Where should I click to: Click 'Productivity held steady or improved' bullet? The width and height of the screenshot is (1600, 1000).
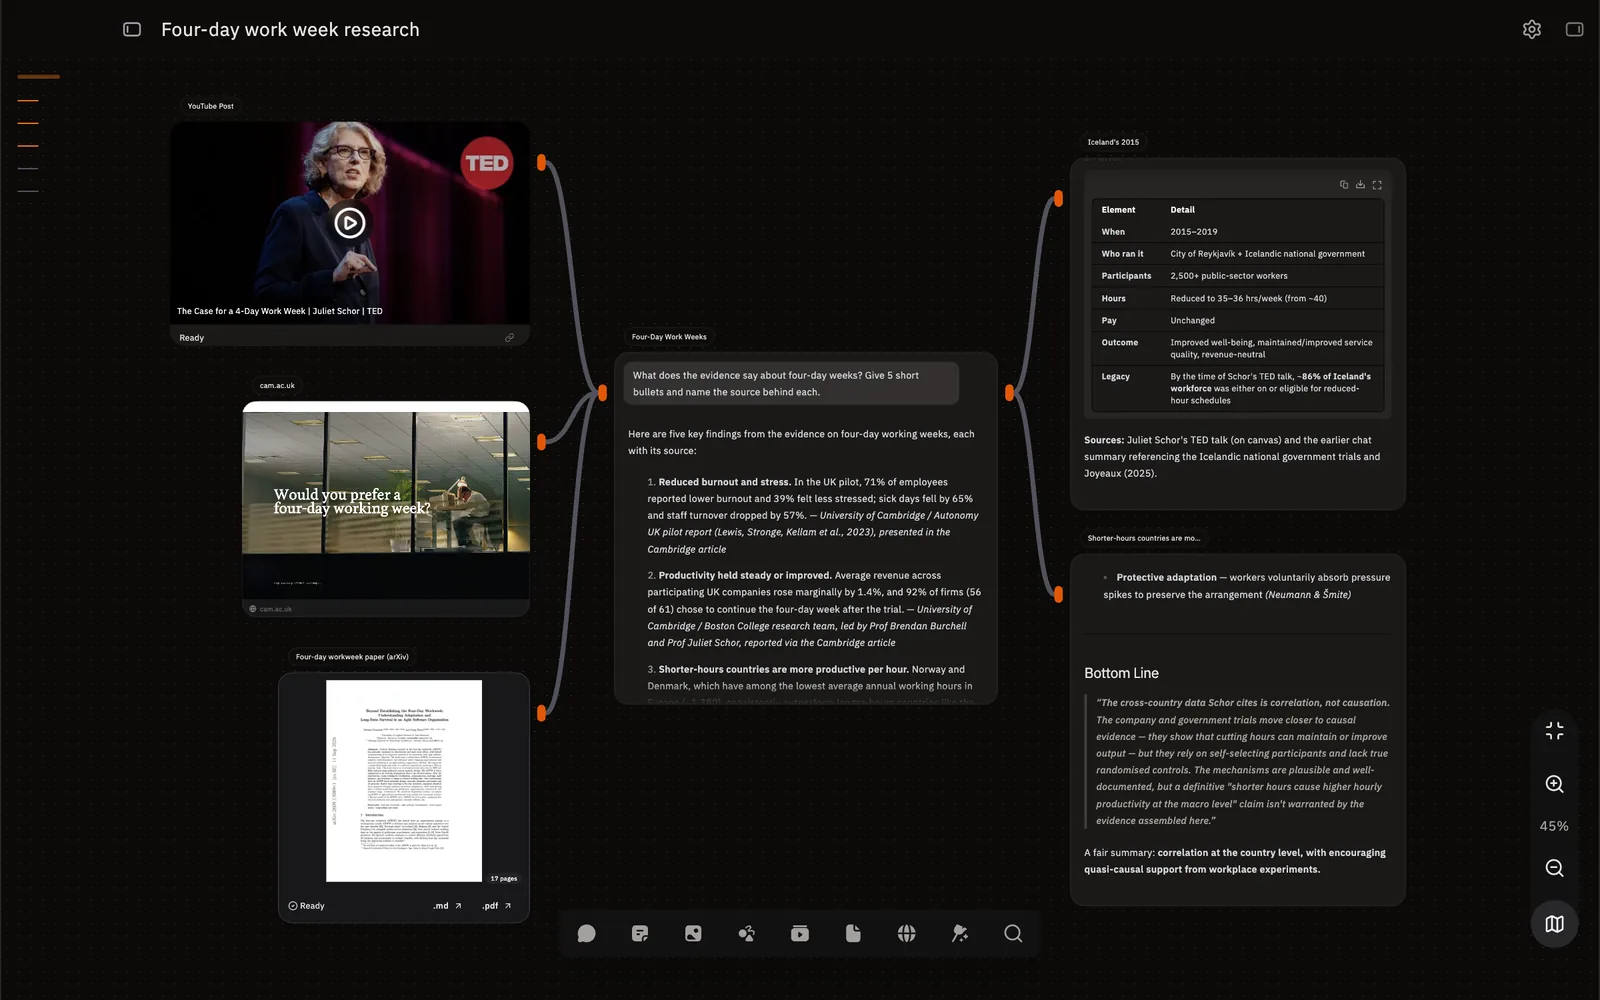tap(813, 609)
